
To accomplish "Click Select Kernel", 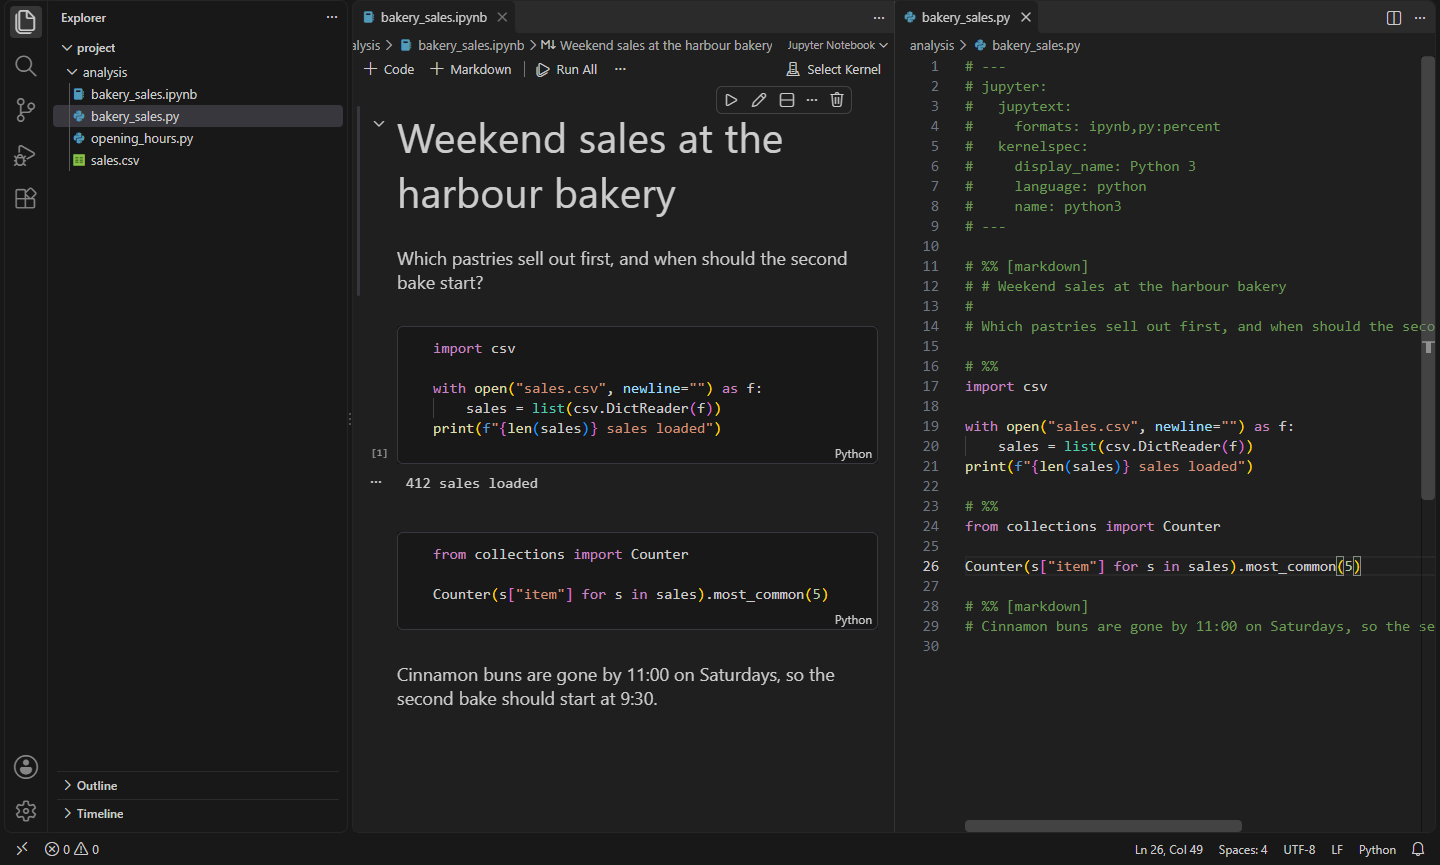I will [x=834, y=69].
